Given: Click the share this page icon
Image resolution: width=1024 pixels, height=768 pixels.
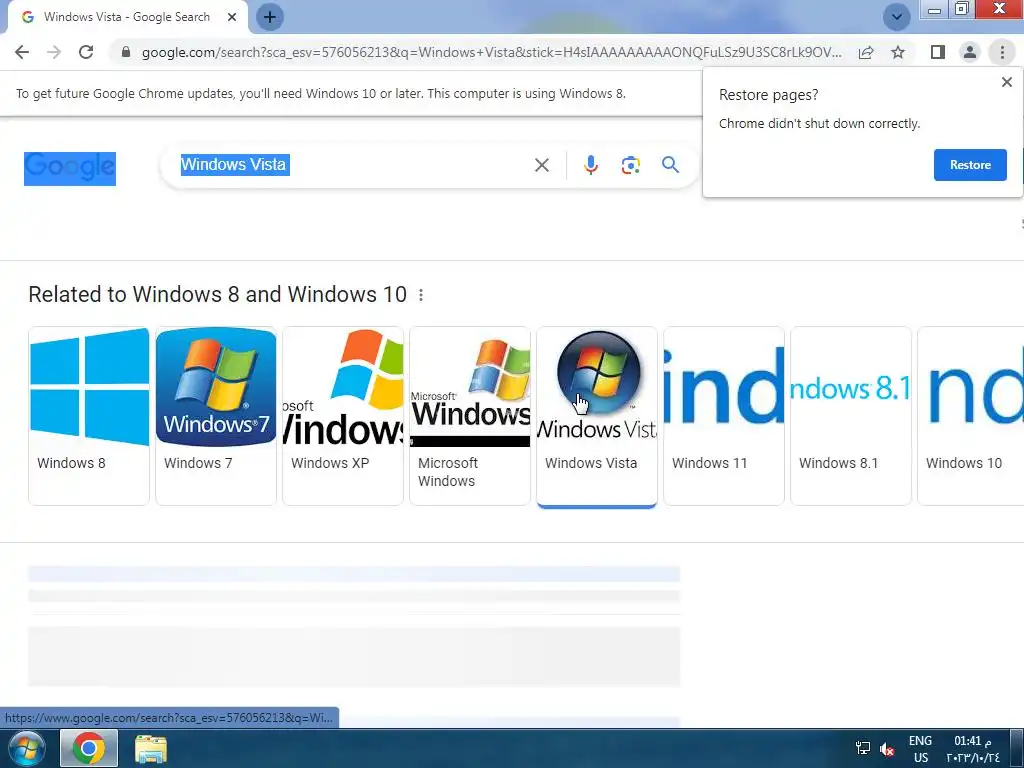Looking at the screenshot, I should pos(866,52).
